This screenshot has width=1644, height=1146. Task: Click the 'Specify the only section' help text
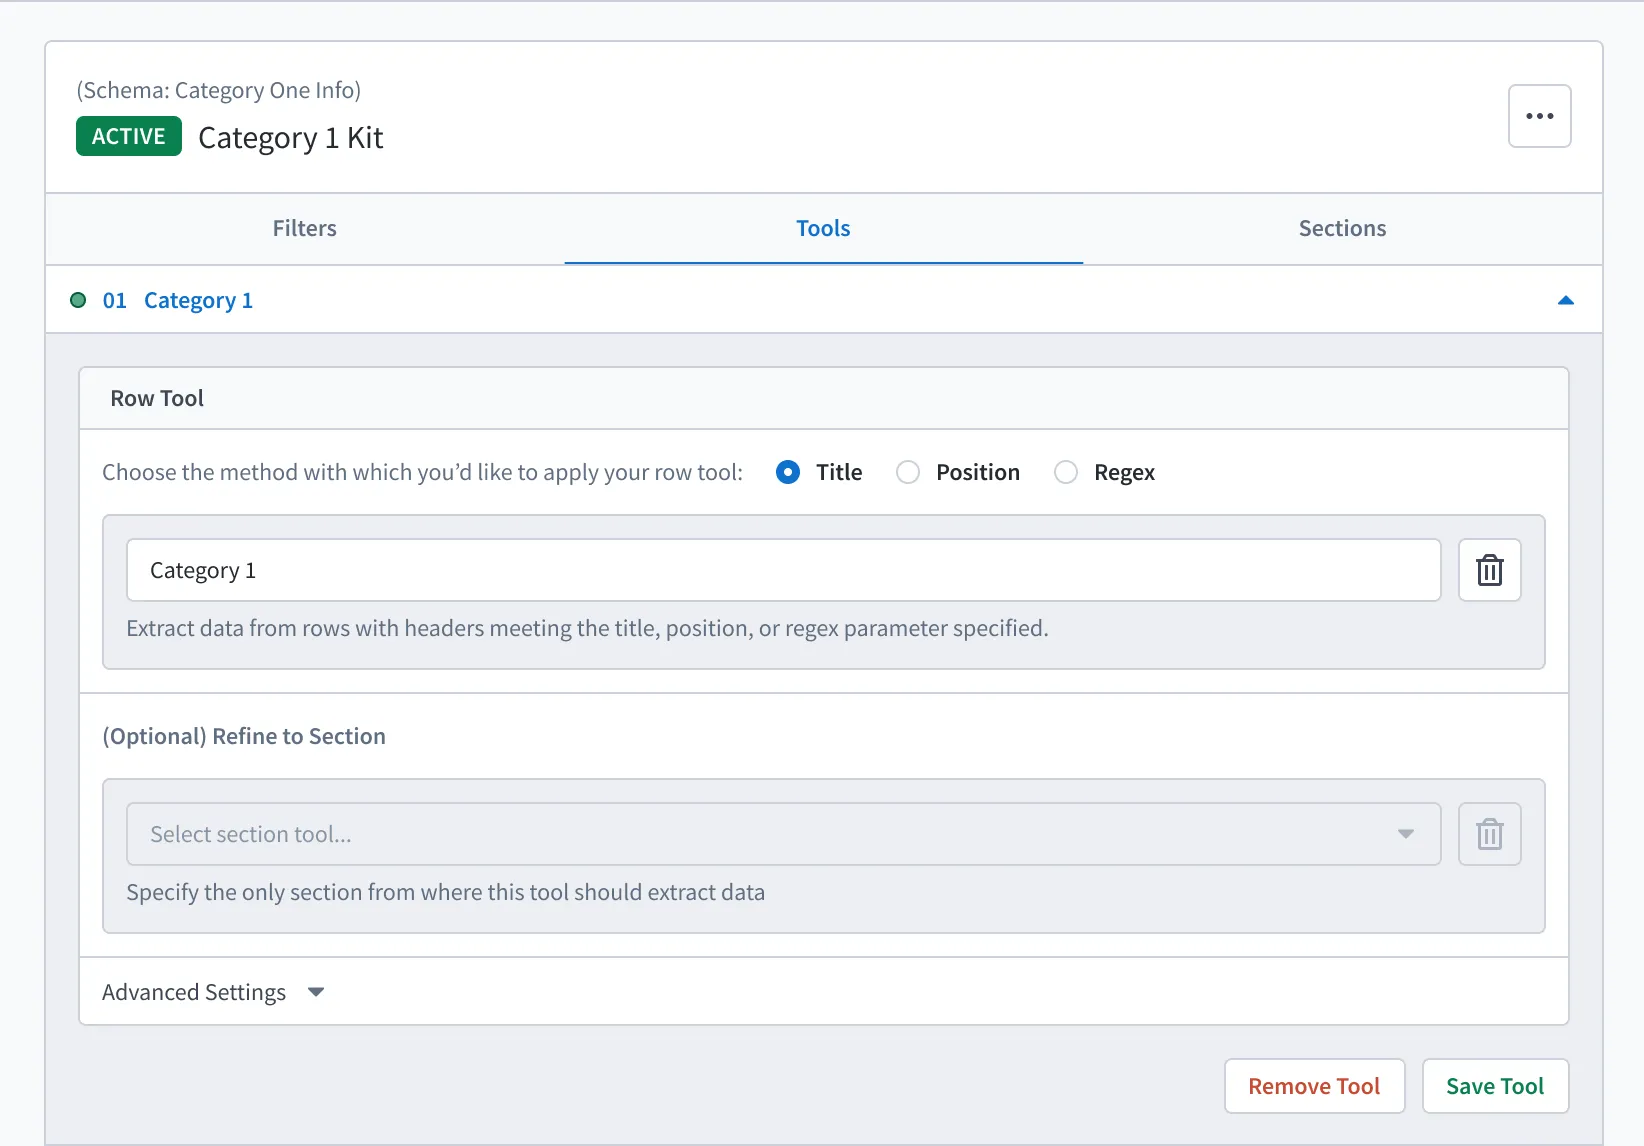coord(445,892)
